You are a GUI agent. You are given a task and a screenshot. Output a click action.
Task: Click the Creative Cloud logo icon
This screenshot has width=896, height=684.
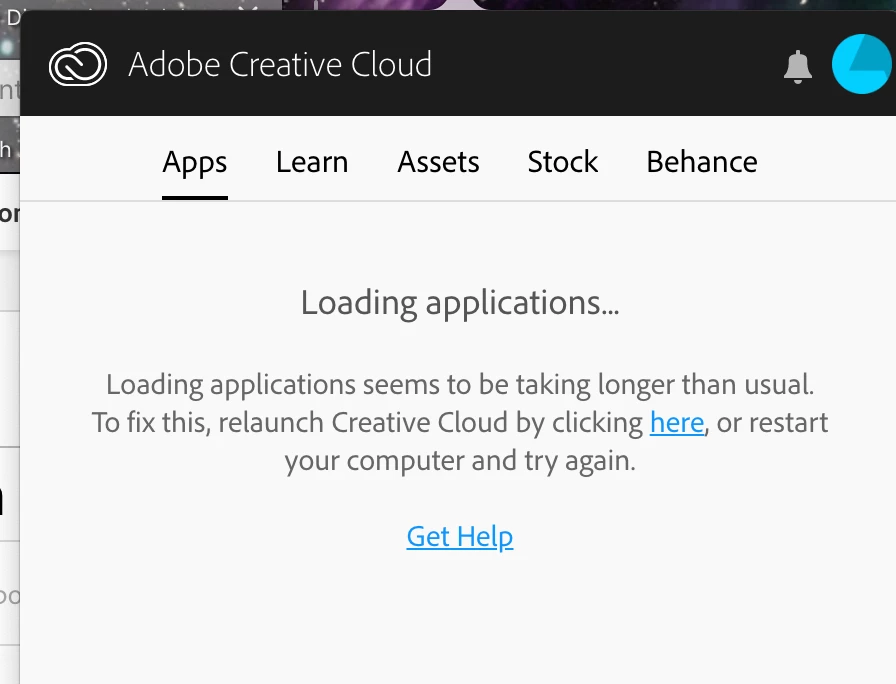click(x=78, y=64)
